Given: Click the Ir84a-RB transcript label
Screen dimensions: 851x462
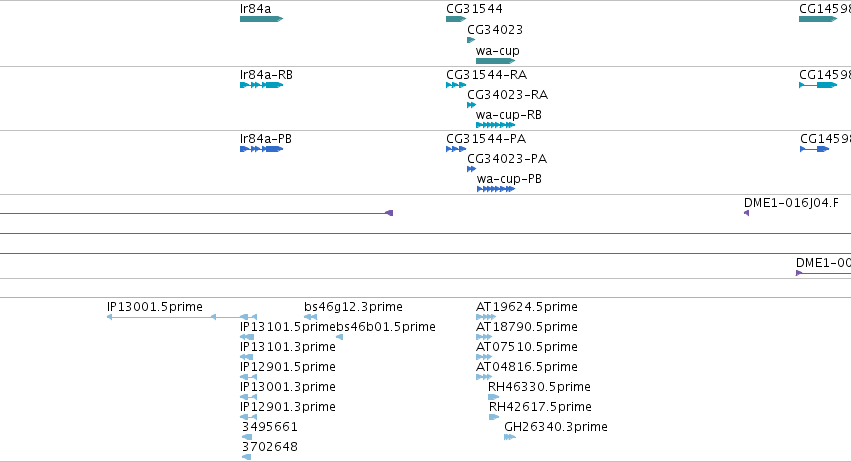Looking at the screenshot, I should (x=266, y=74).
